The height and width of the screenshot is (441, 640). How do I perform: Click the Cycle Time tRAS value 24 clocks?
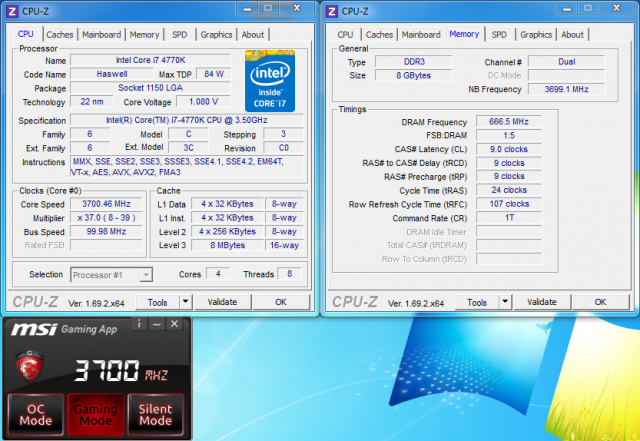509,190
